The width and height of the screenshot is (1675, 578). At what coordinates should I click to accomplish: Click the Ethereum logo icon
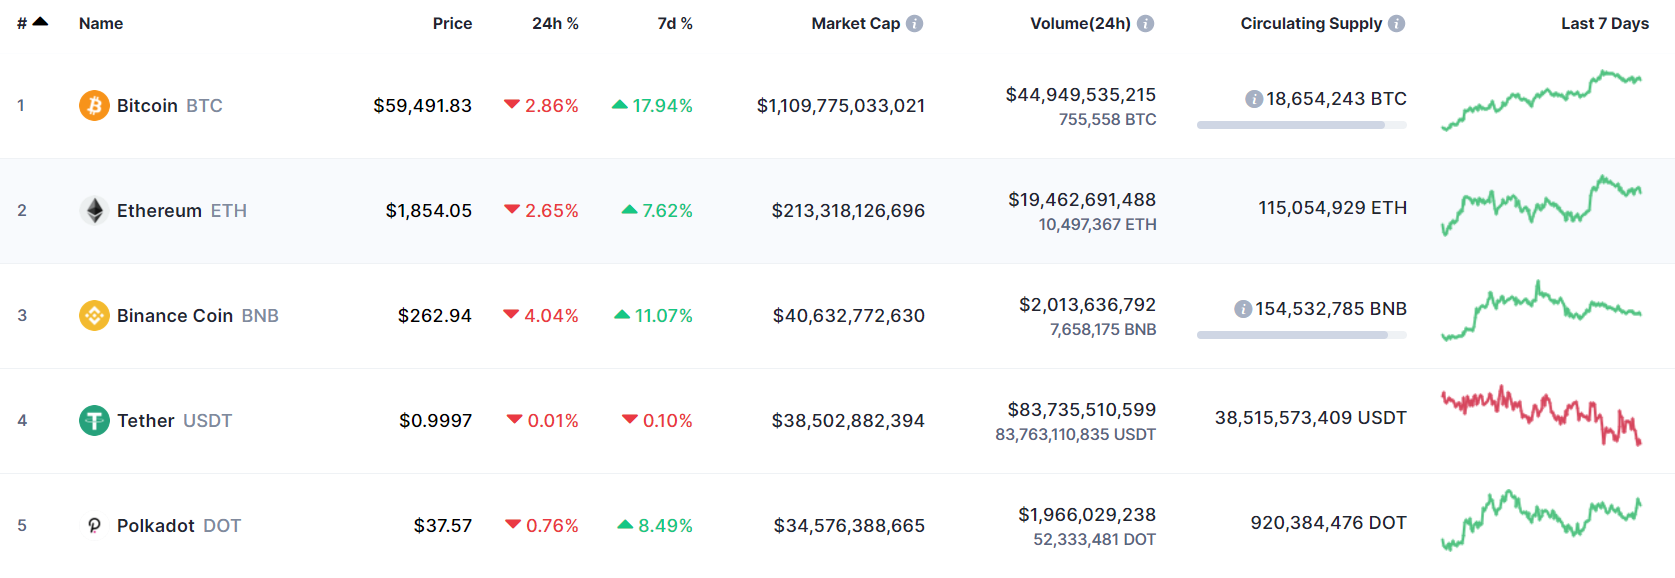click(x=94, y=210)
